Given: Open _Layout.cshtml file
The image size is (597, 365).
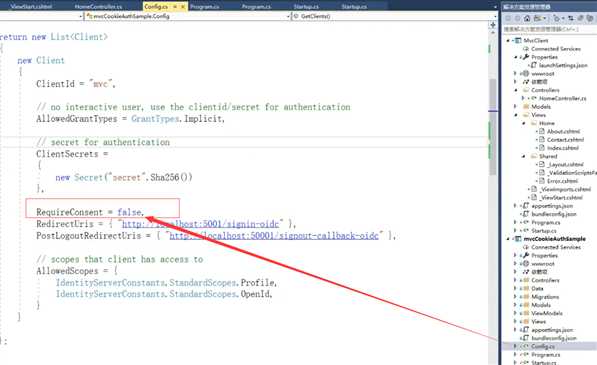Looking at the screenshot, I should (x=565, y=164).
